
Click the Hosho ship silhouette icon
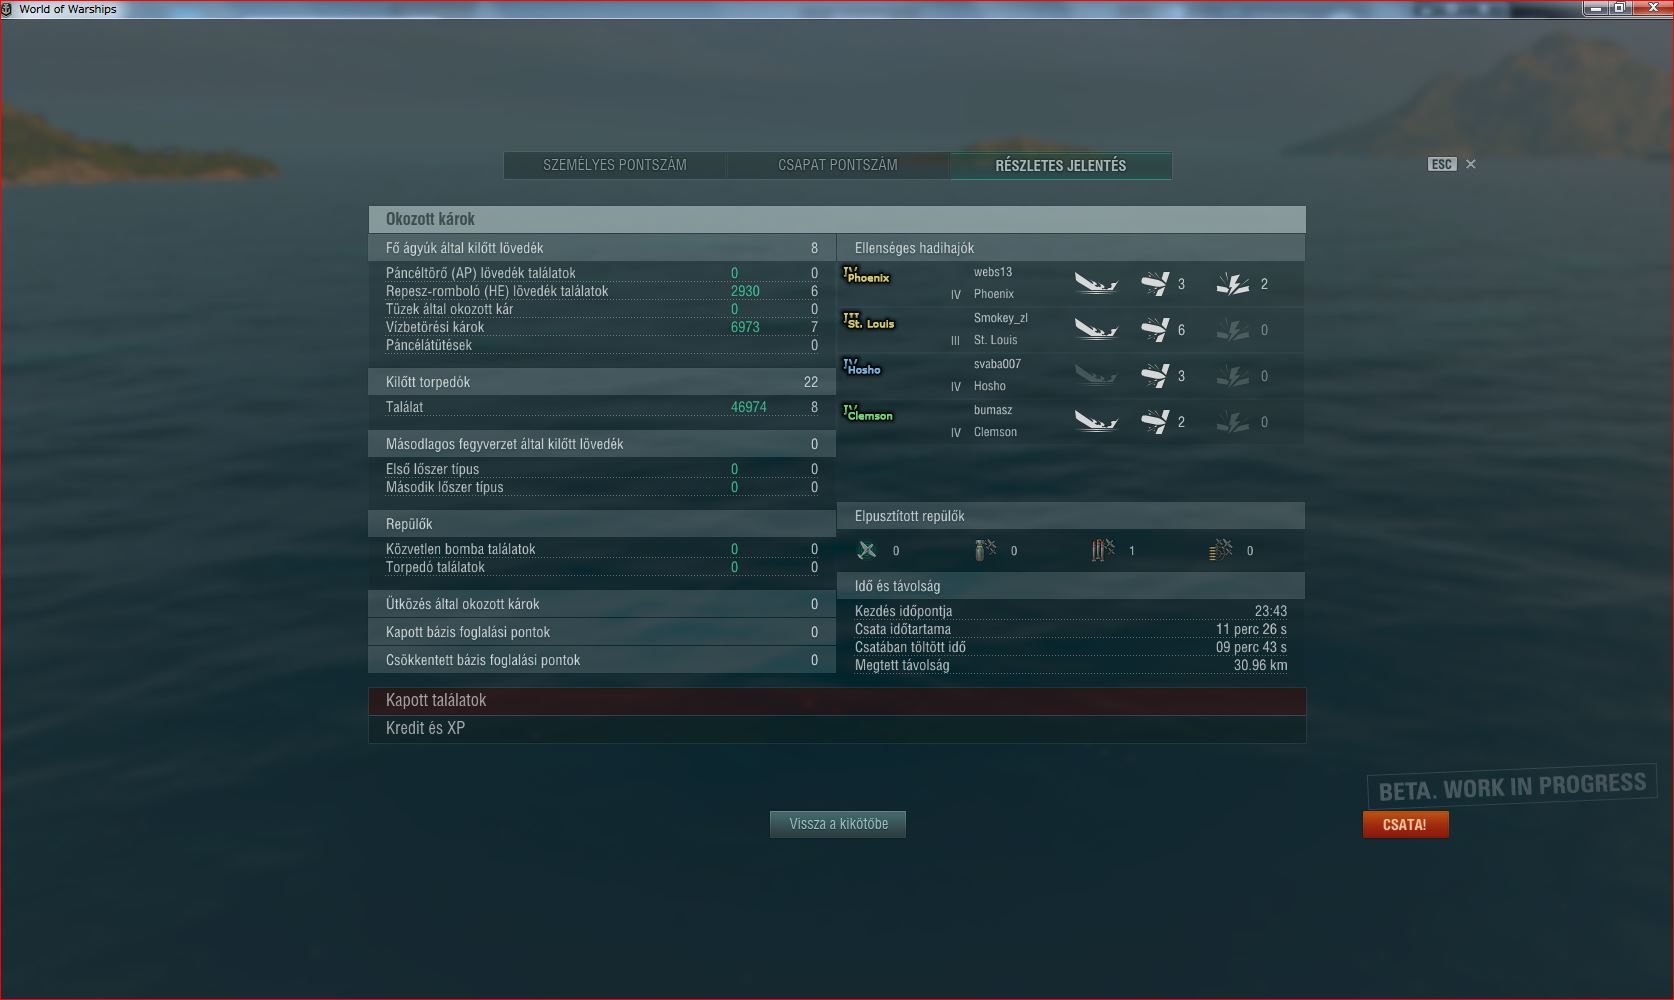click(862, 368)
